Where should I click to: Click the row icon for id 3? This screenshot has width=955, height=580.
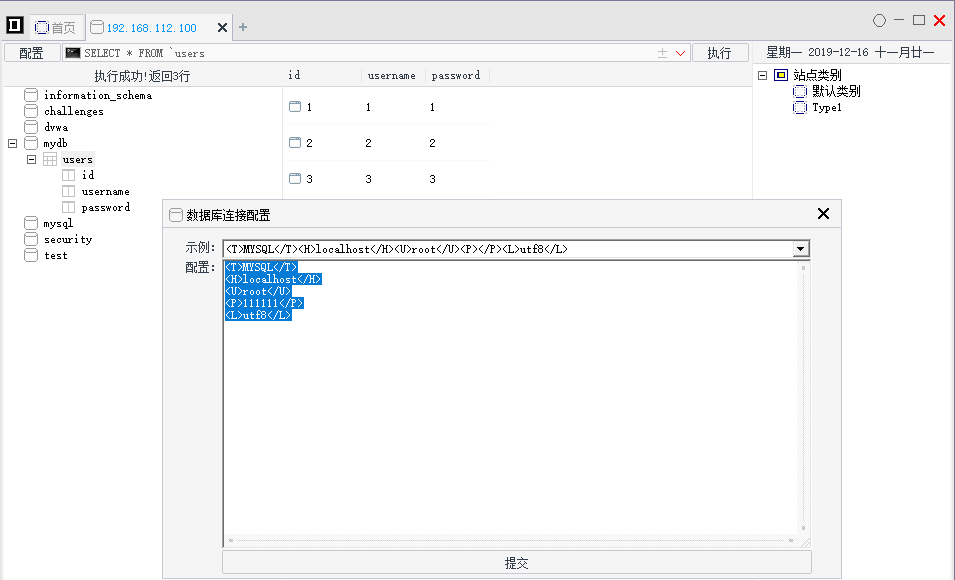tap(295, 179)
